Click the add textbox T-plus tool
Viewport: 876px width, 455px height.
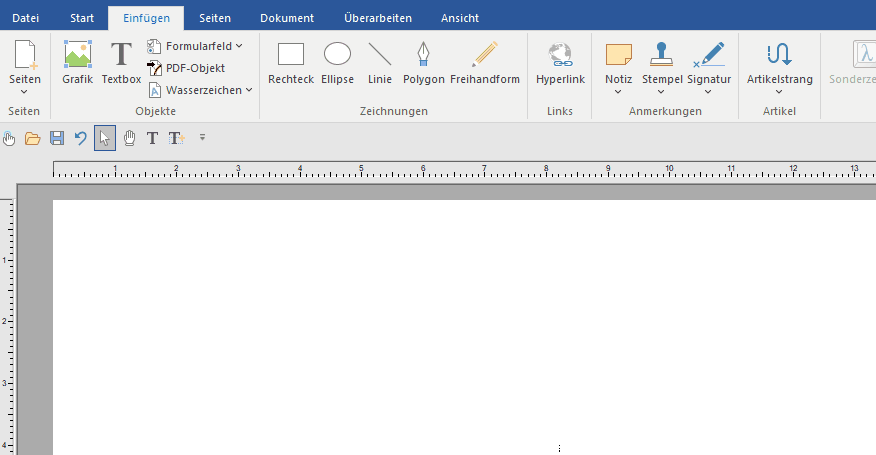click(x=177, y=138)
